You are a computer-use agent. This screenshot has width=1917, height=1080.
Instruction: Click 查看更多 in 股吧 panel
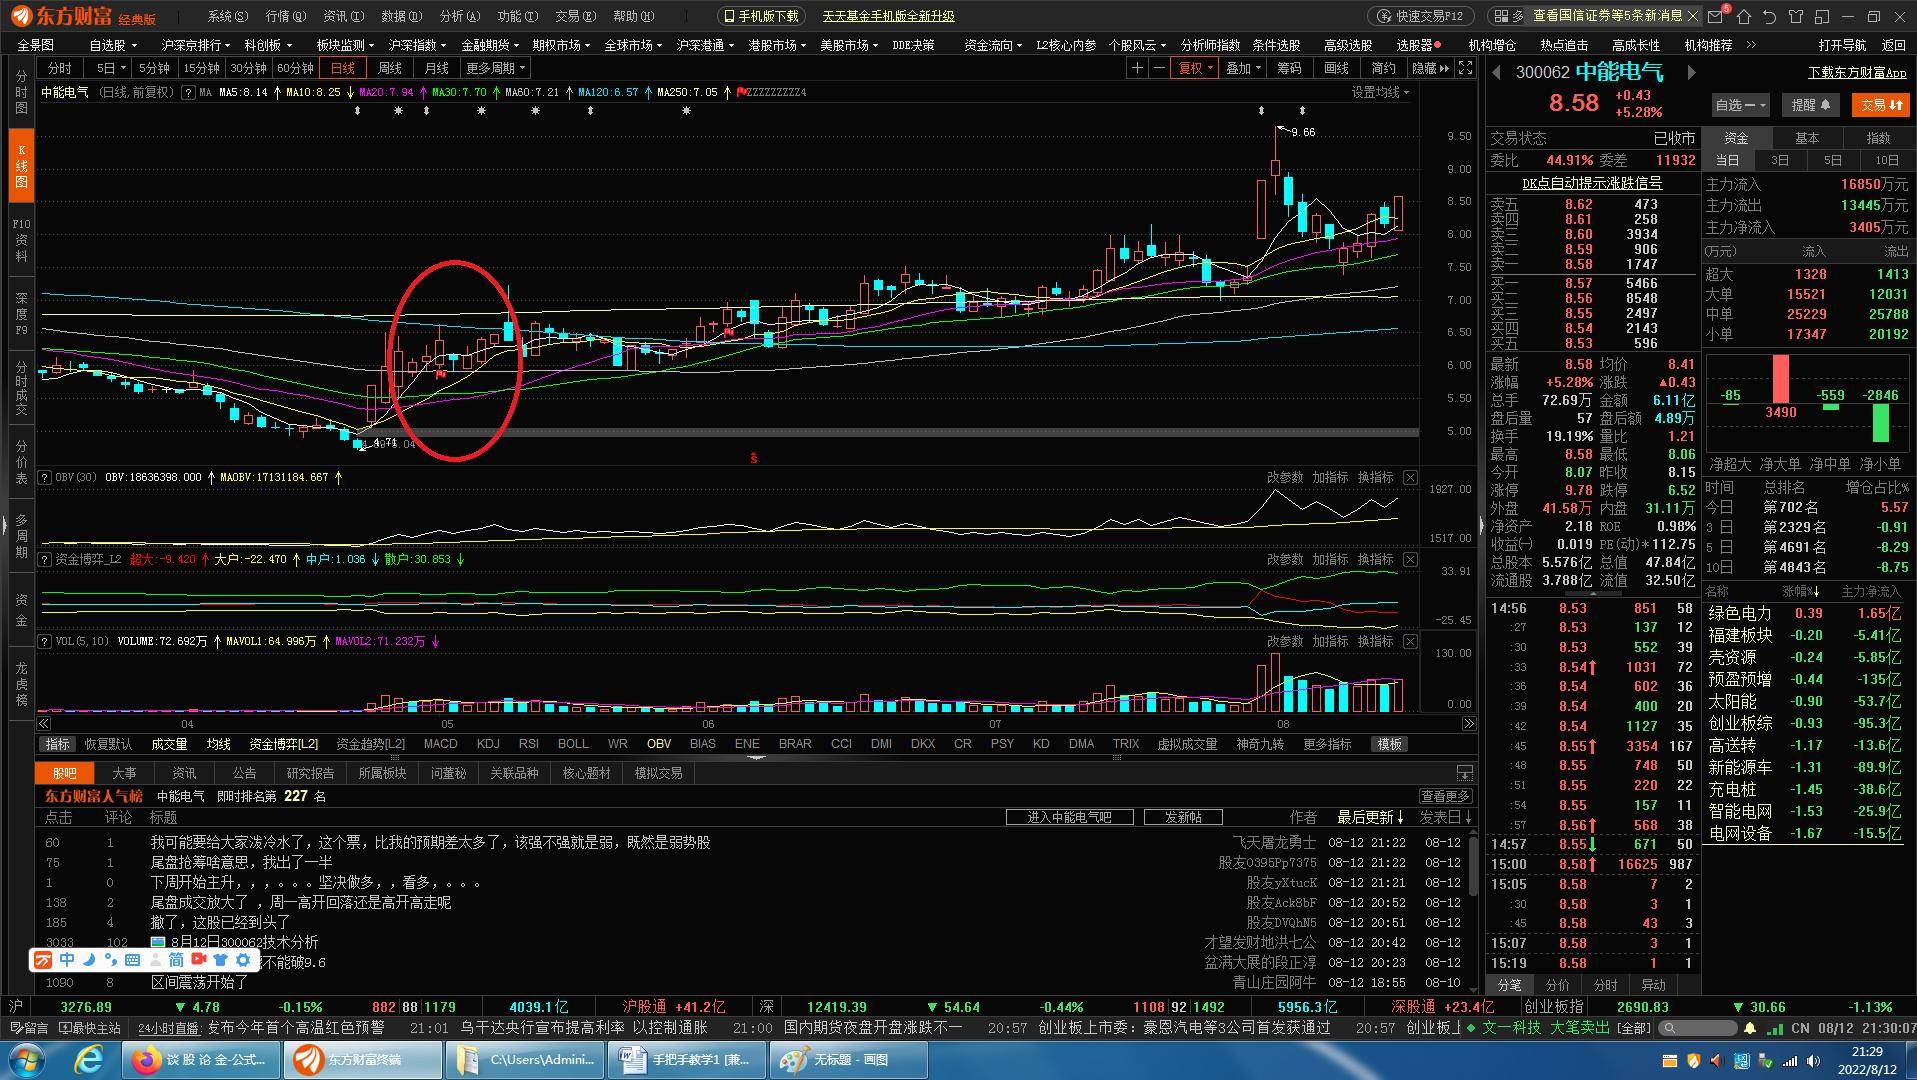(1446, 796)
